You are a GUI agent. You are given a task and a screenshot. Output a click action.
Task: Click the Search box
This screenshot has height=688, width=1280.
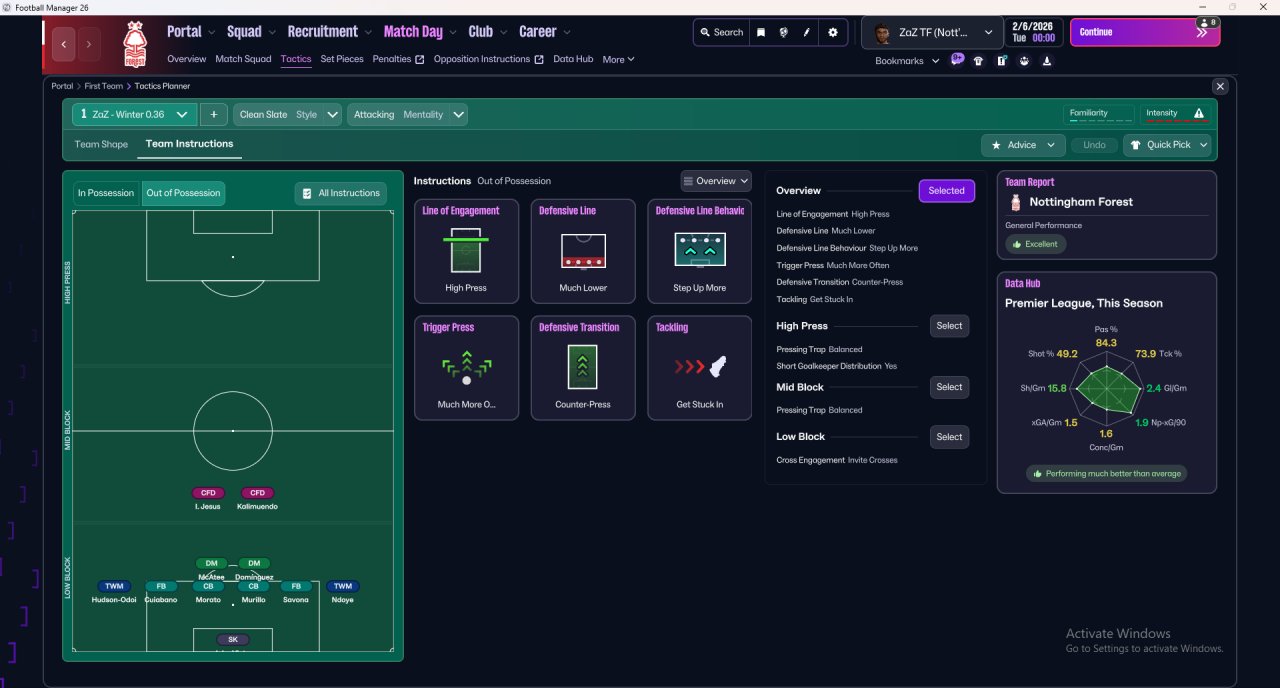click(720, 32)
